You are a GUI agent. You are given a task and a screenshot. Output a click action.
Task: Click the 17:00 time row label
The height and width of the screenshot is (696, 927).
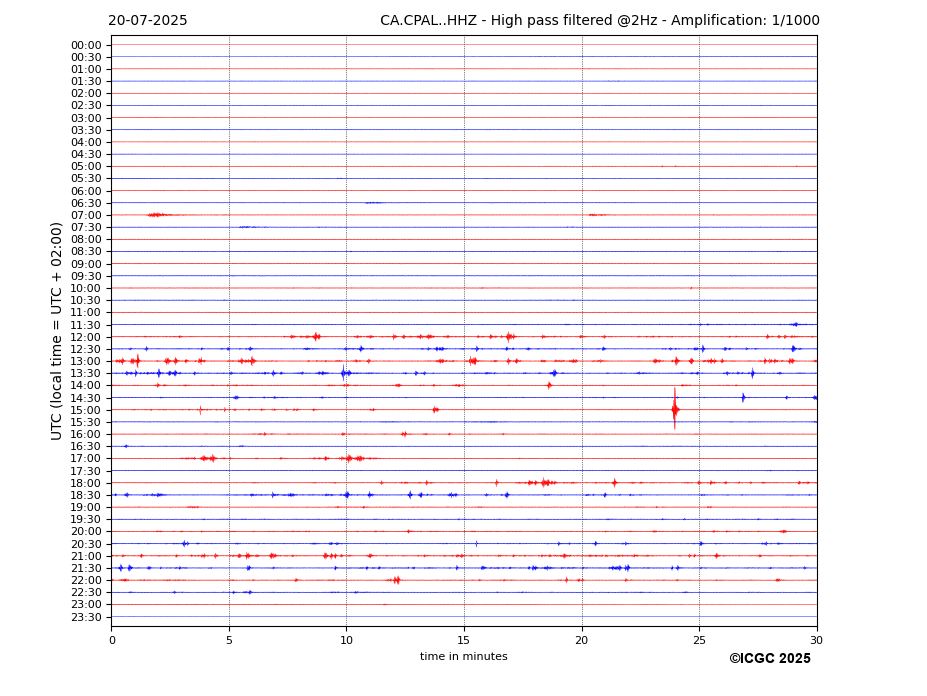click(x=86, y=458)
